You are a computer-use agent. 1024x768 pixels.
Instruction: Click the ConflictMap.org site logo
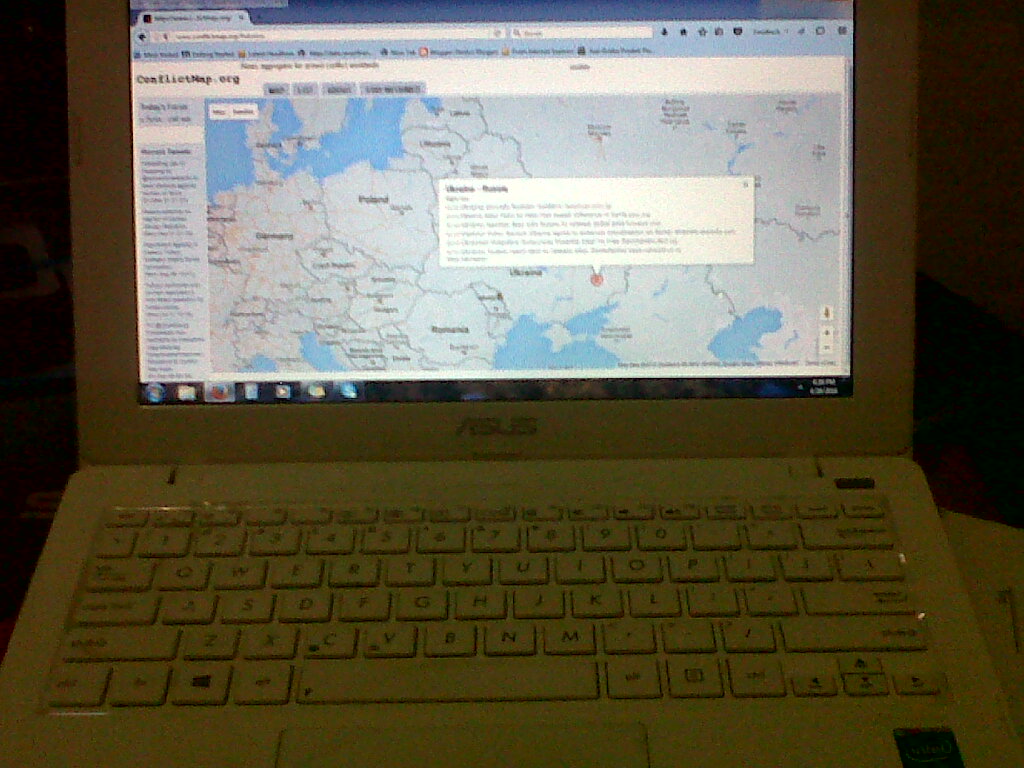(188, 79)
